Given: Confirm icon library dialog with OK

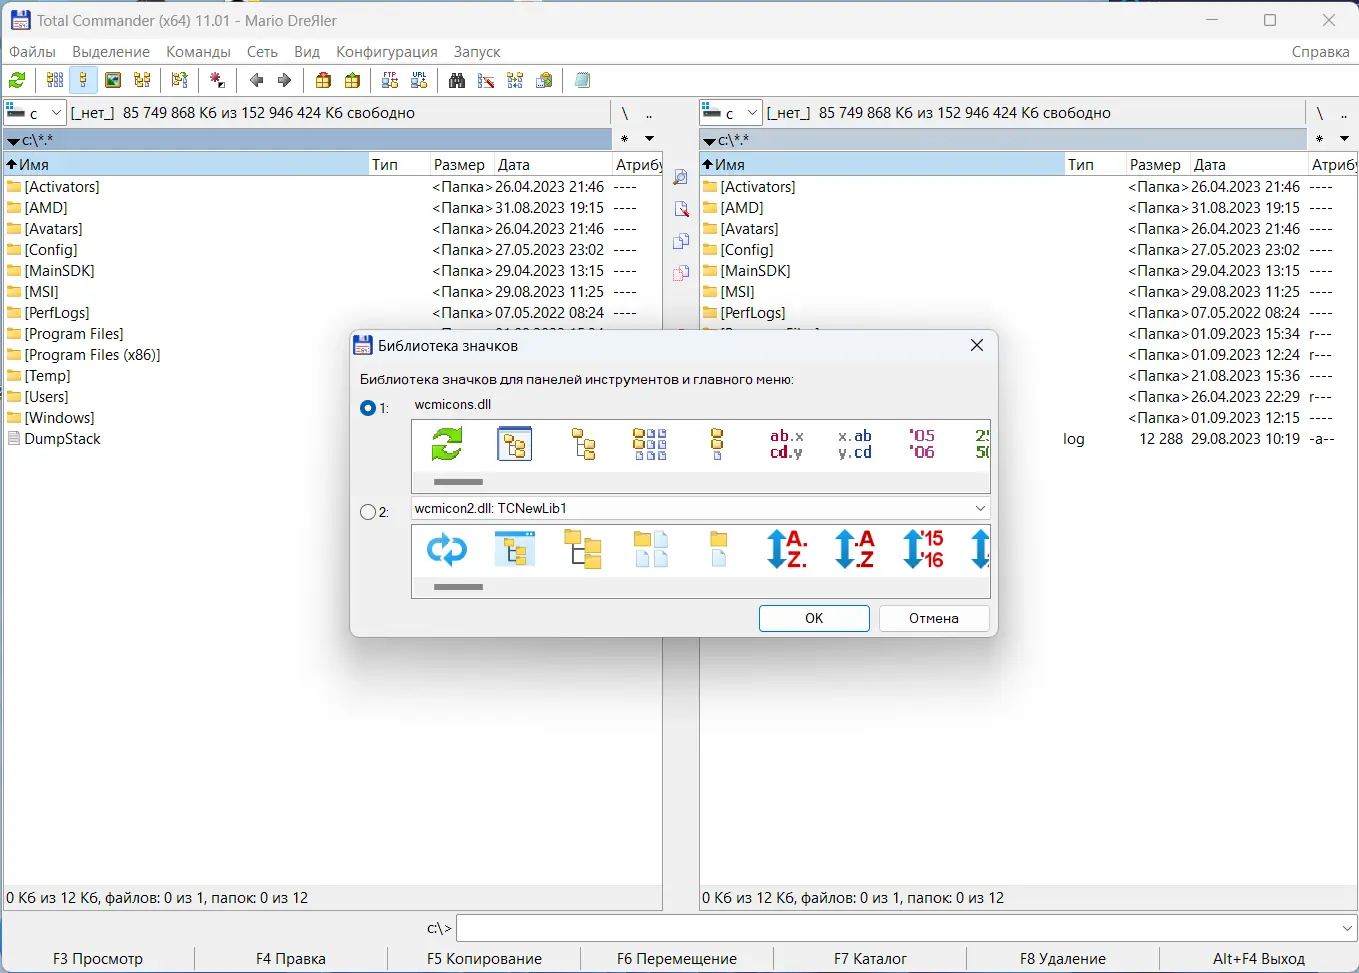Looking at the screenshot, I should pyautogui.click(x=814, y=618).
